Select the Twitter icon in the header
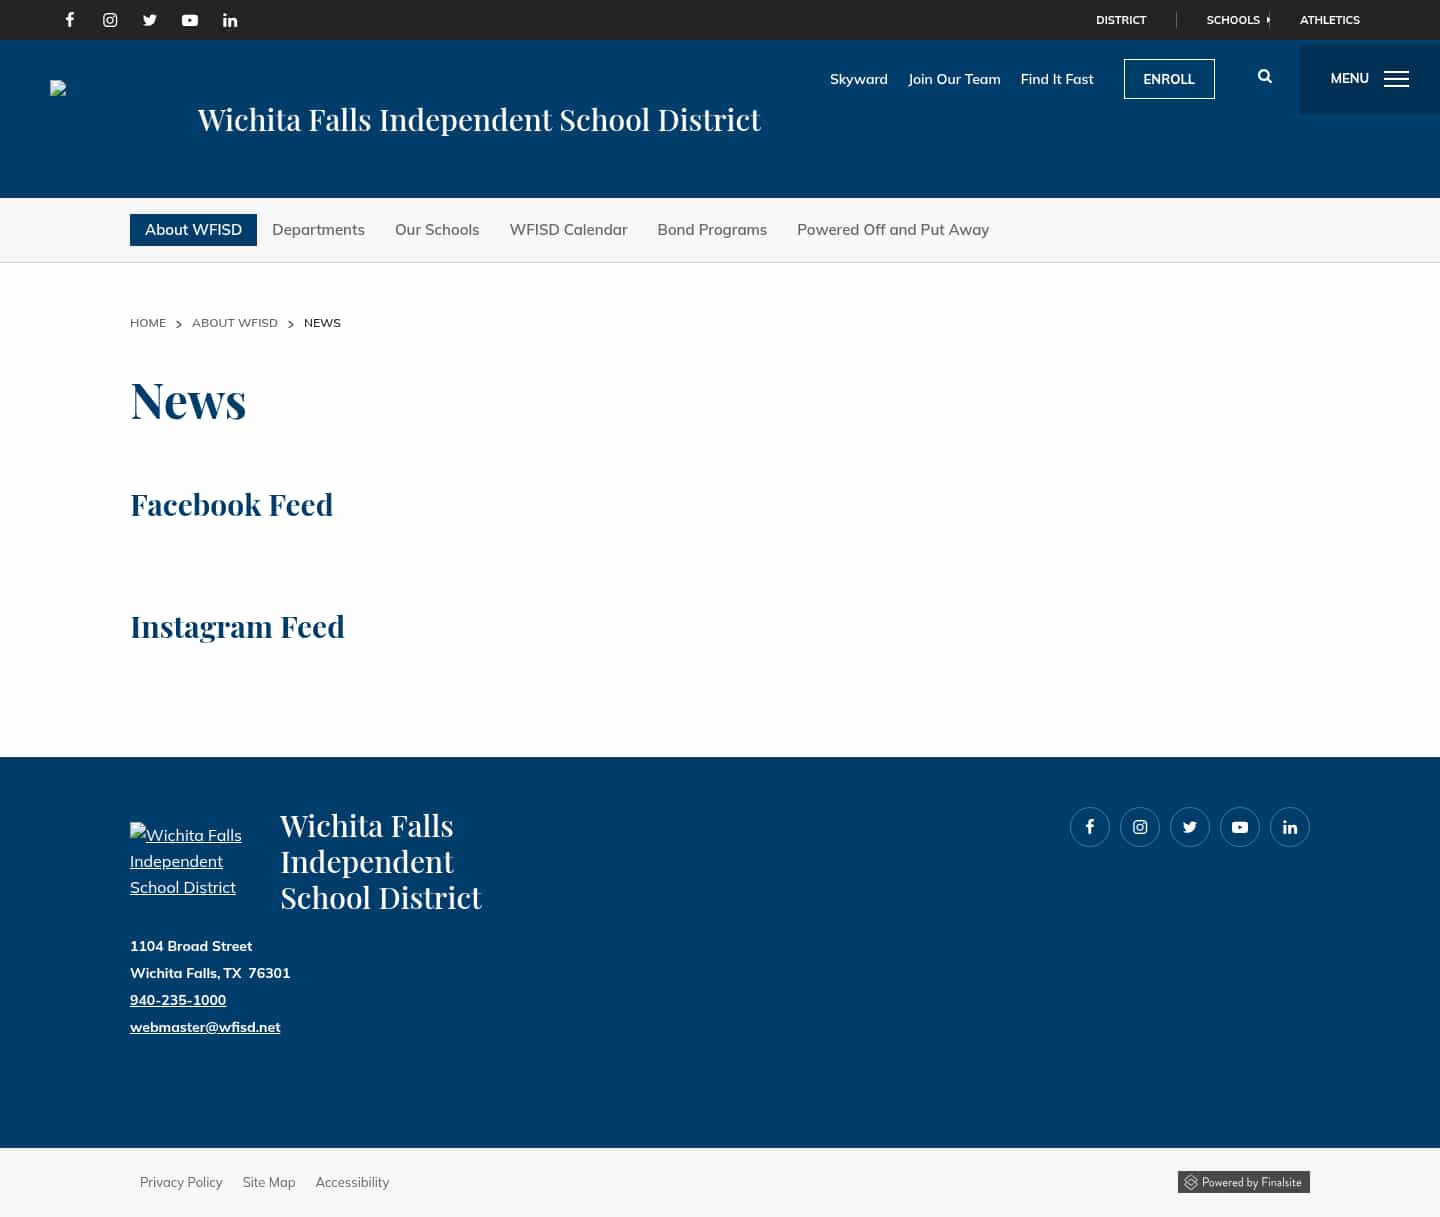1440x1217 pixels. tap(150, 20)
